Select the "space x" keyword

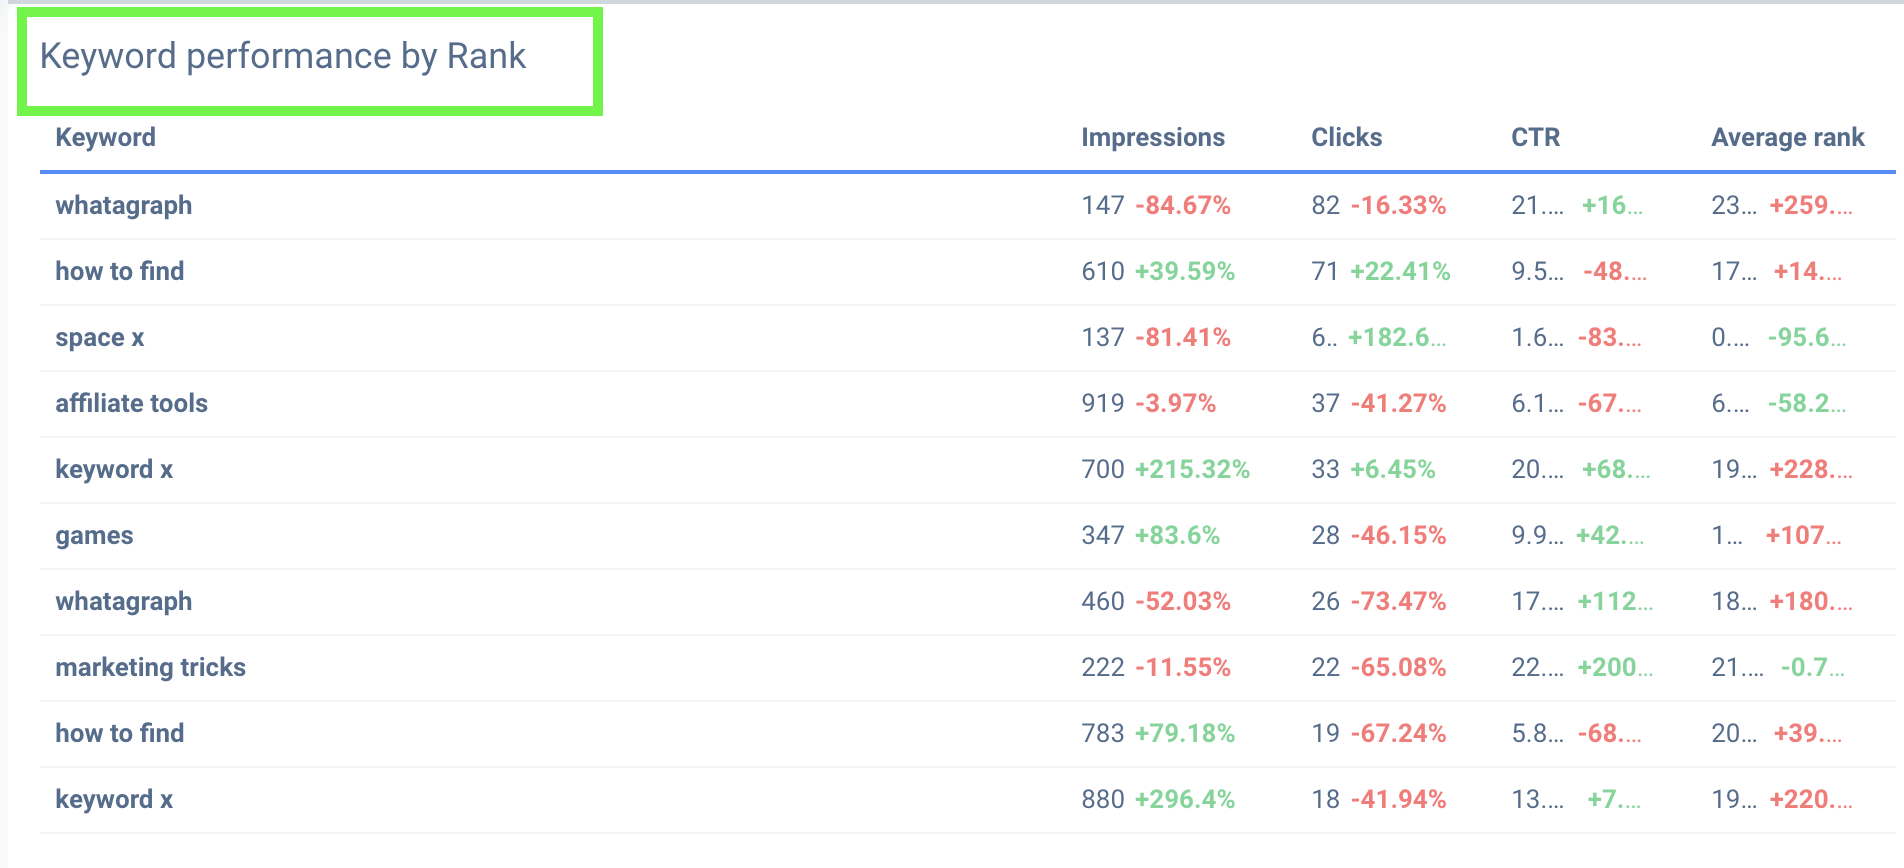100,337
